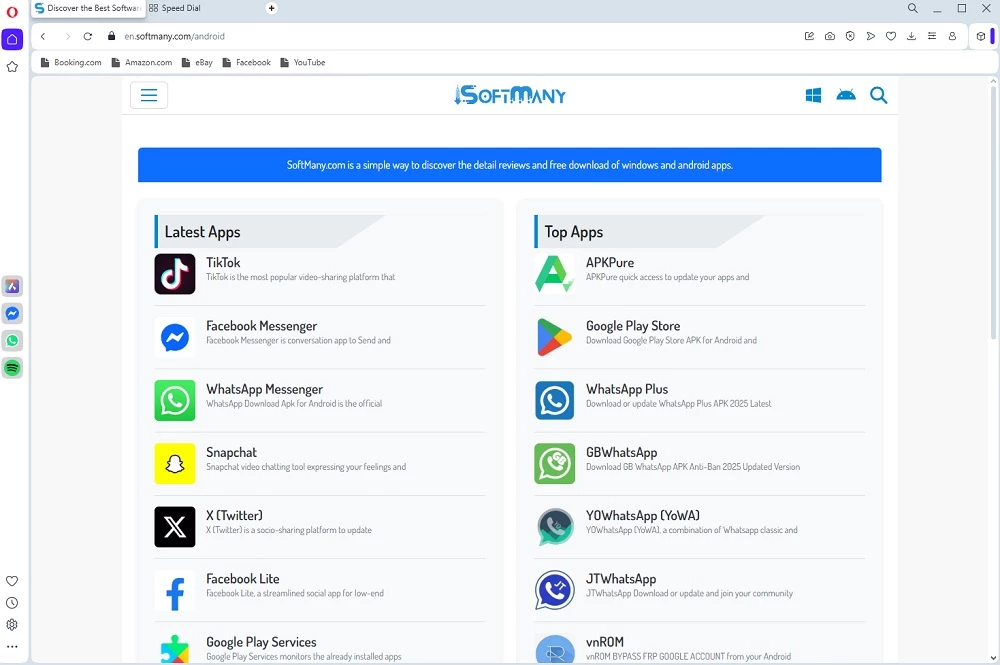This screenshot has width=1000, height=665.
Task: Click the Windows apps icon on SoftMany
Action: tap(813, 95)
